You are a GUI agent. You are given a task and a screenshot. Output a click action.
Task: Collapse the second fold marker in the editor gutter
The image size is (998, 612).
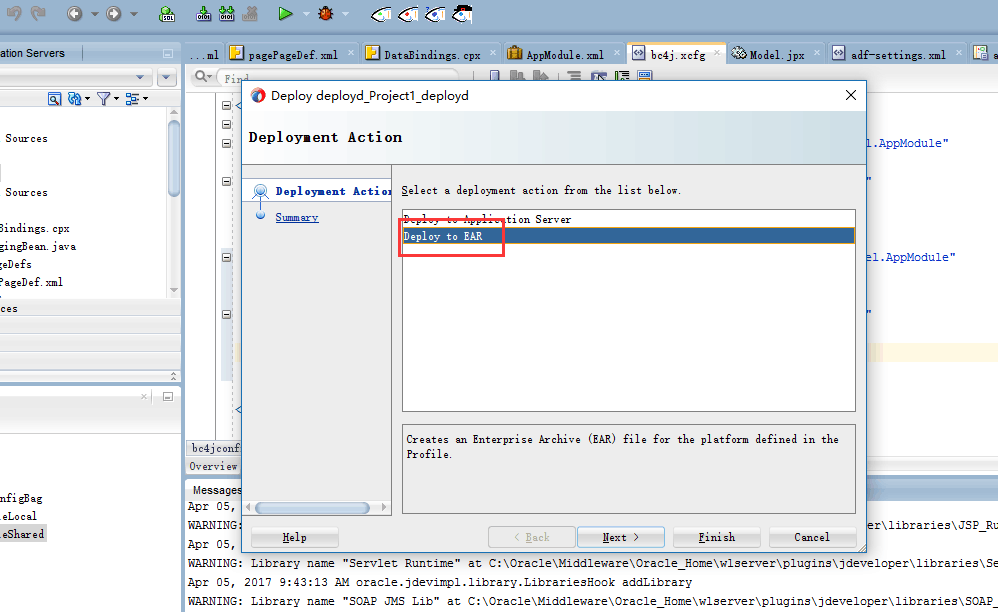coord(227,125)
